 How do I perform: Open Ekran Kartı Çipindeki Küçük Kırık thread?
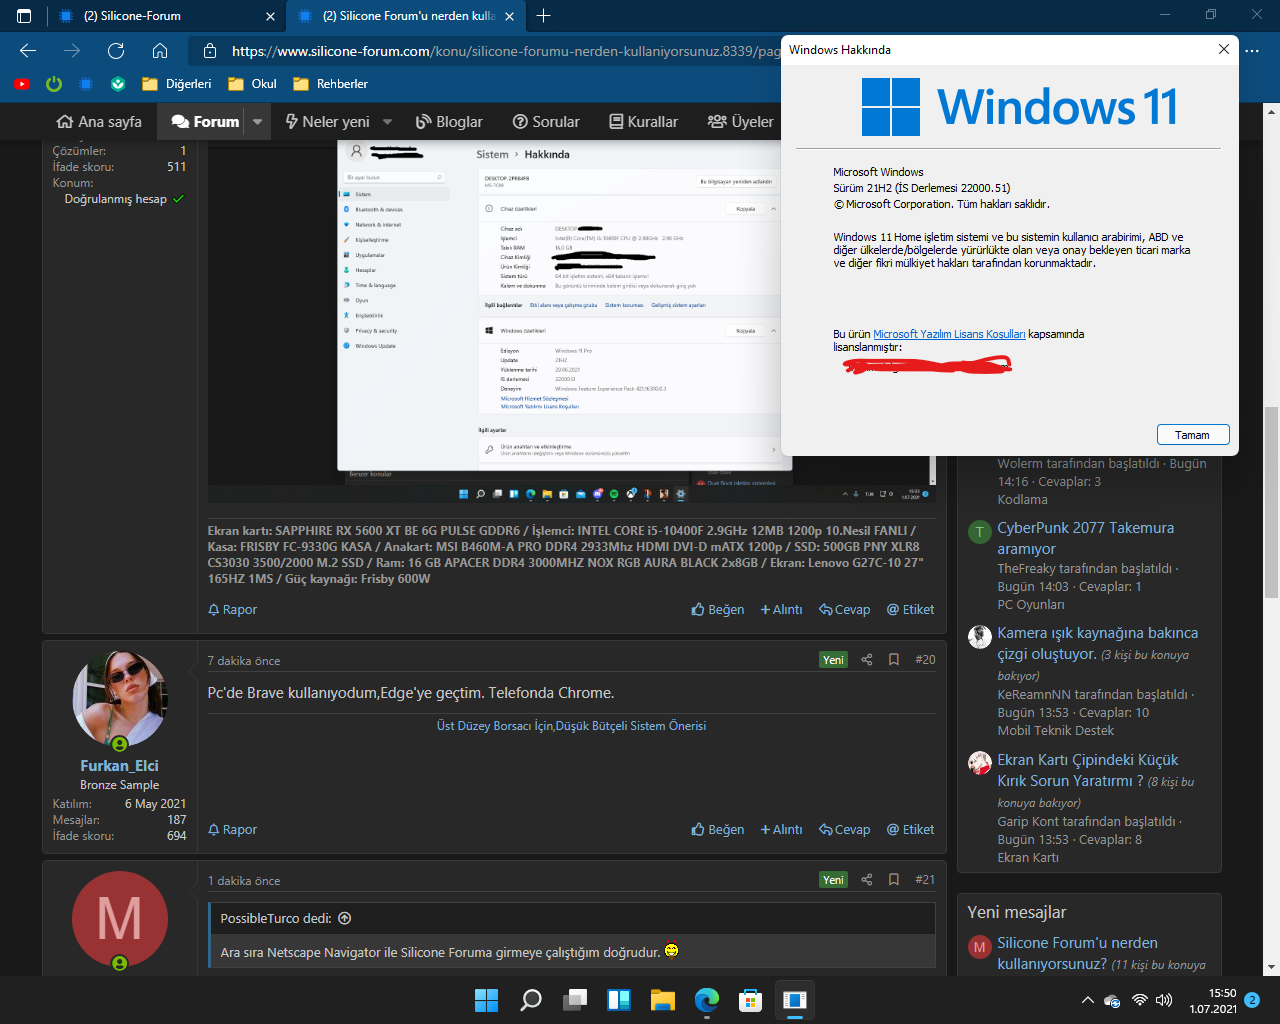(x=1088, y=770)
